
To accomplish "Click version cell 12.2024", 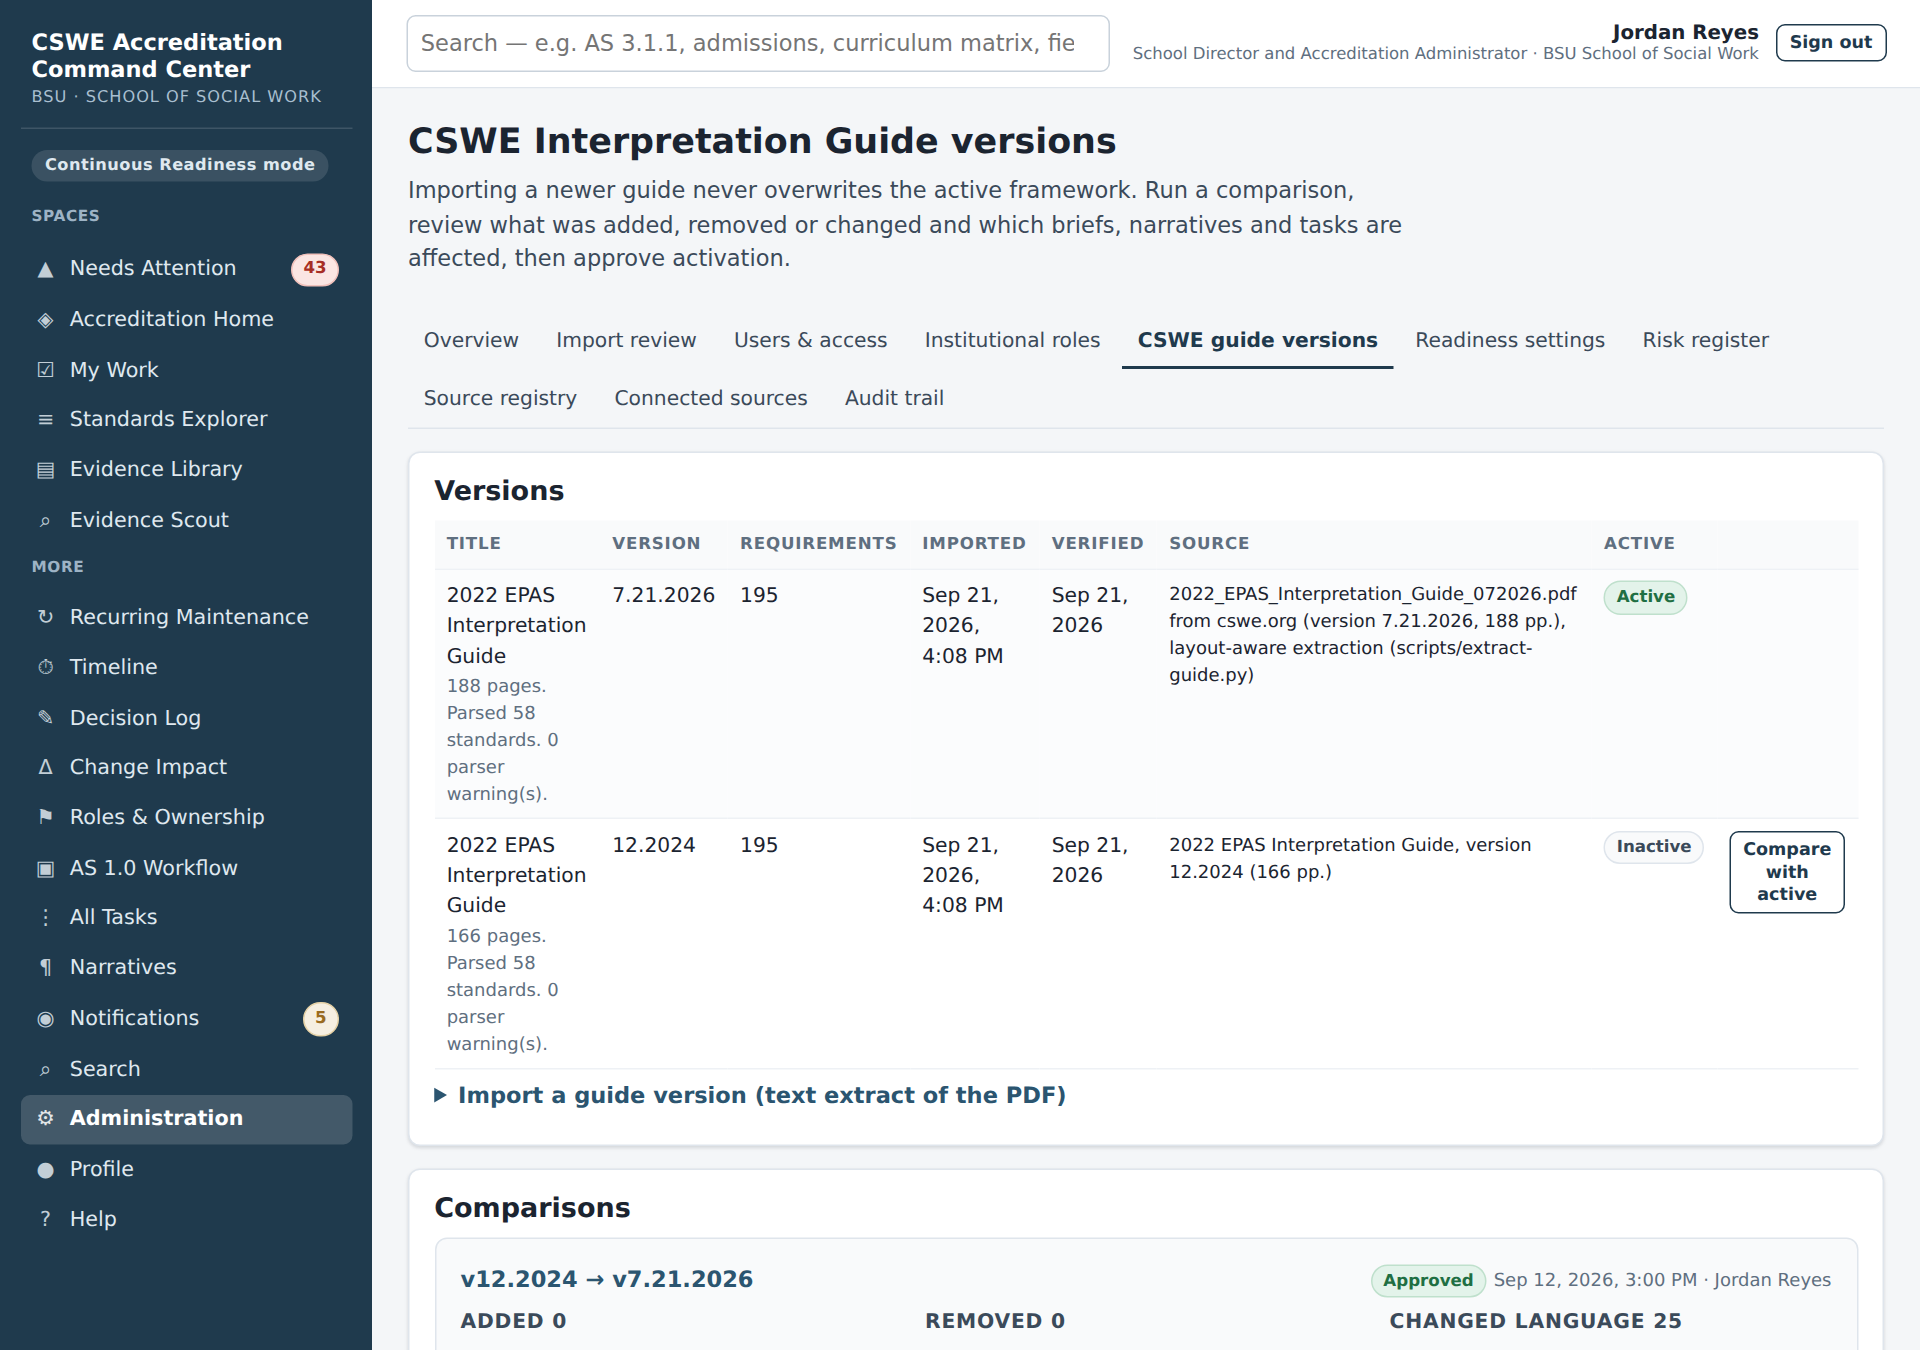I will click(x=653, y=845).
